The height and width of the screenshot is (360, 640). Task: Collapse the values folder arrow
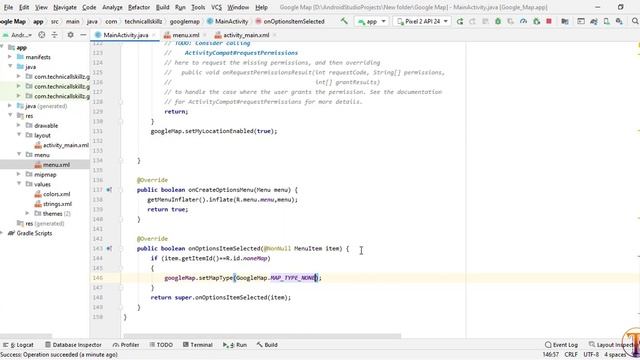point(19,184)
